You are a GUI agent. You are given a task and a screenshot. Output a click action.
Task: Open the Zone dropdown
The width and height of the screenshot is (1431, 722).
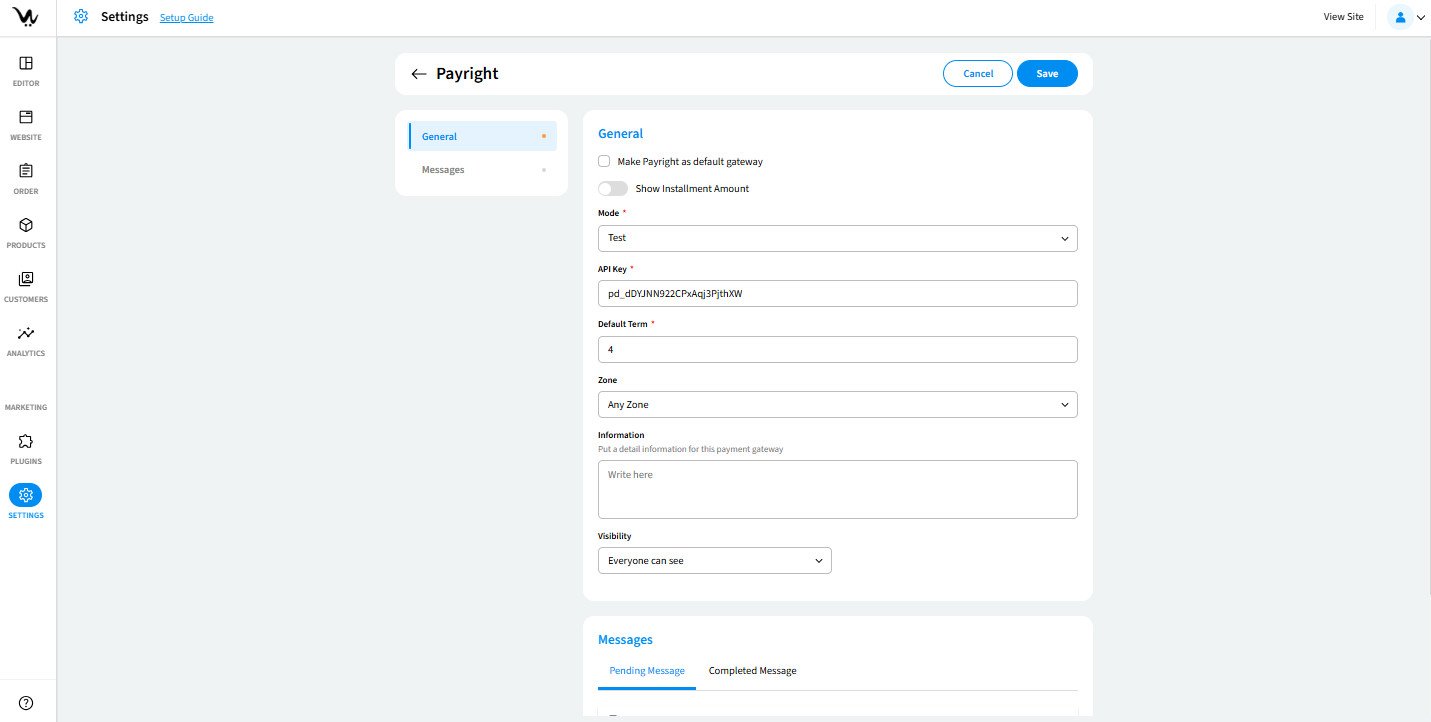tap(837, 405)
